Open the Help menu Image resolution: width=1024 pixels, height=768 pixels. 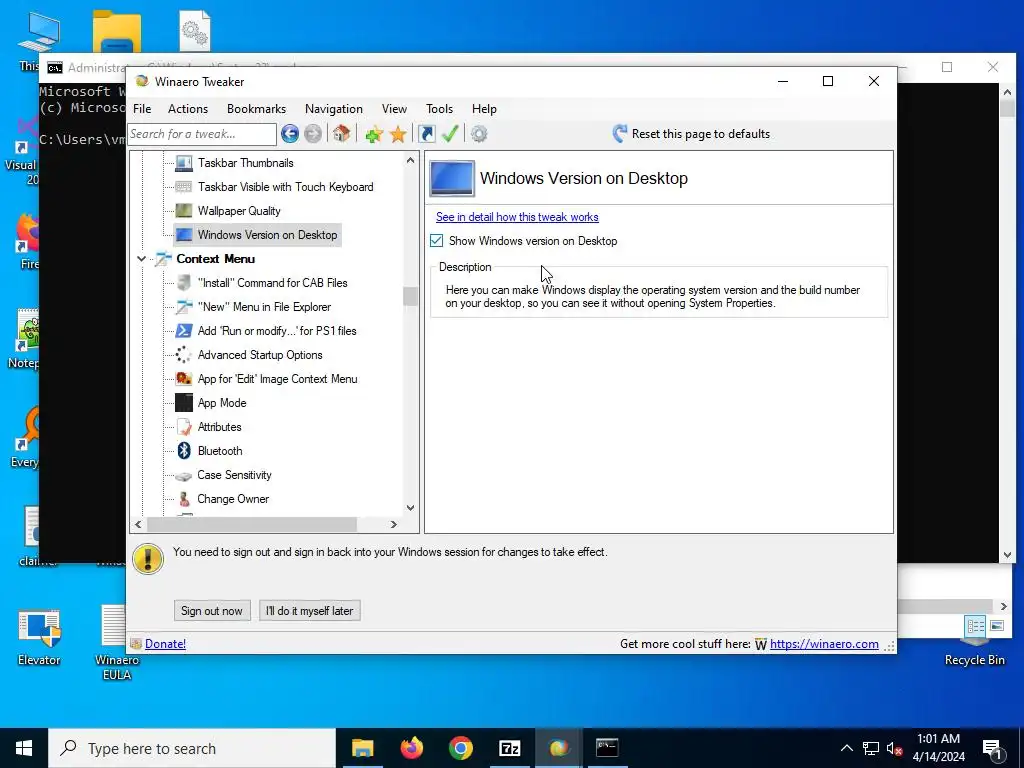[x=484, y=109]
